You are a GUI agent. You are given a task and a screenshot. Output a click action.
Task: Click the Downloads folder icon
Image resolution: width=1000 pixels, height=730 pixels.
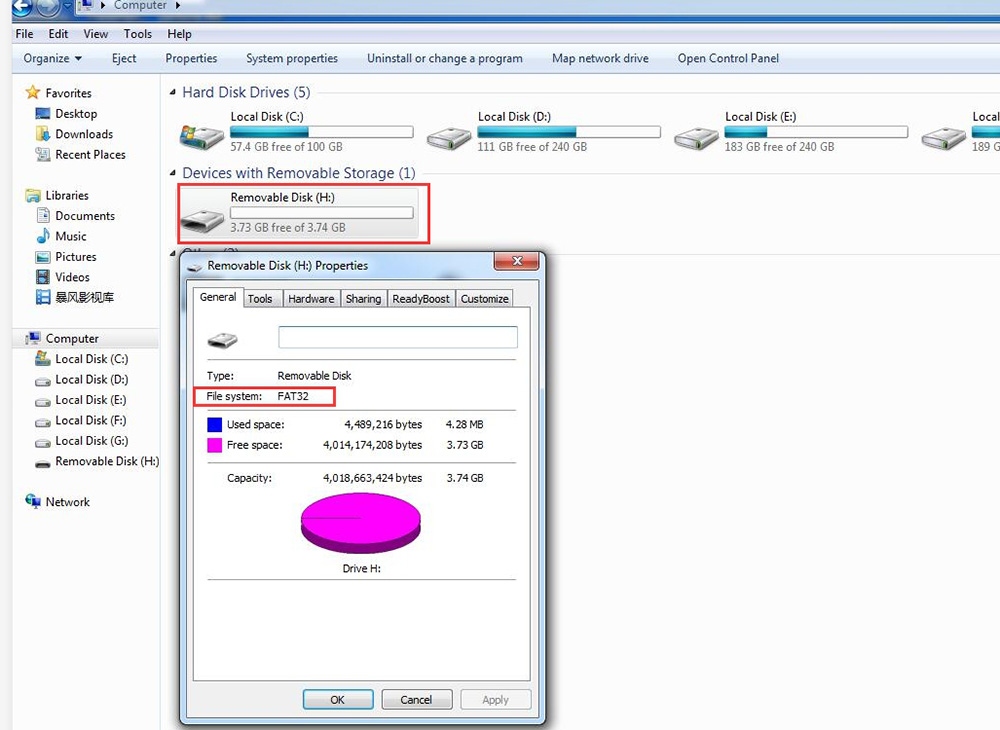tap(43, 134)
